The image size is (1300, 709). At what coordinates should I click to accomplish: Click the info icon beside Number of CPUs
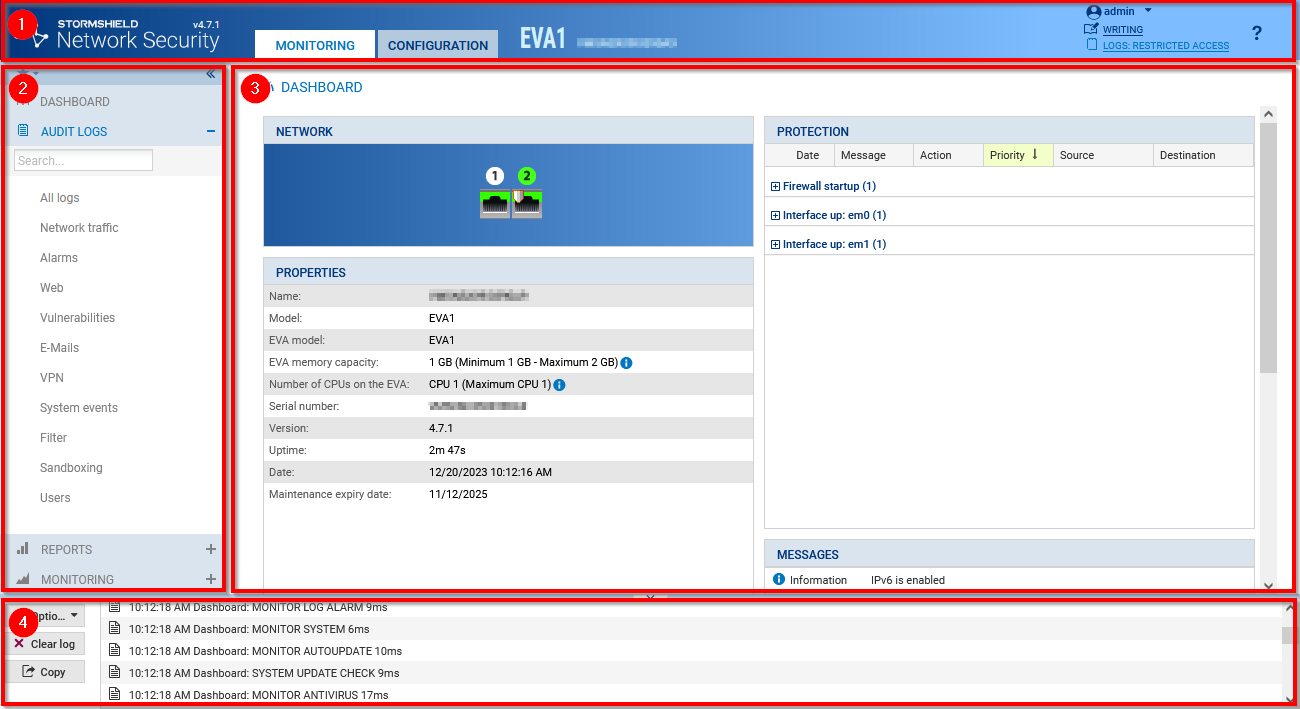click(x=559, y=384)
